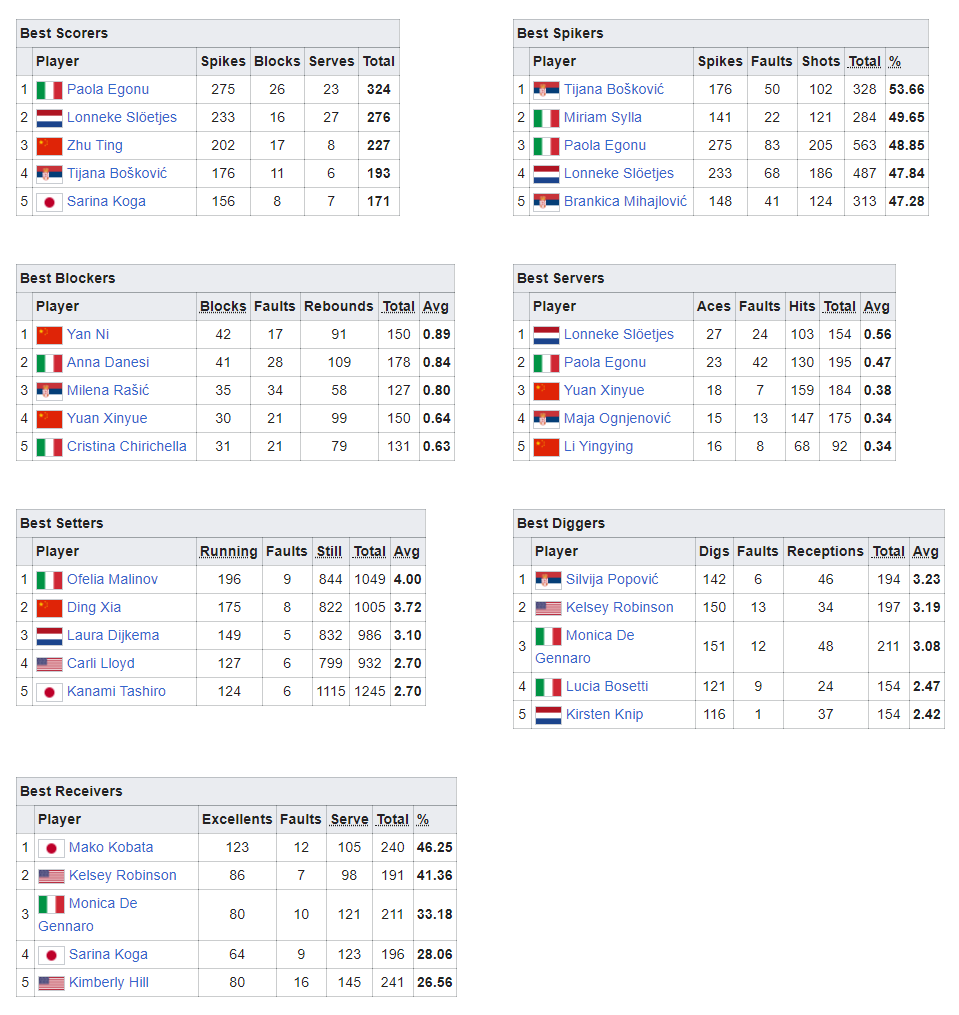Screen dimensions: 959x1015
Task: Open Lucia Bosetti player page
Action: (x=607, y=686)
